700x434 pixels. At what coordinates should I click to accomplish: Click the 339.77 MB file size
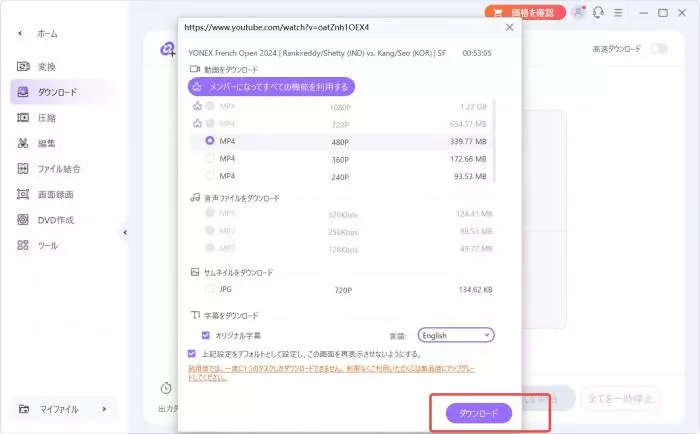(x=468, y=142)
